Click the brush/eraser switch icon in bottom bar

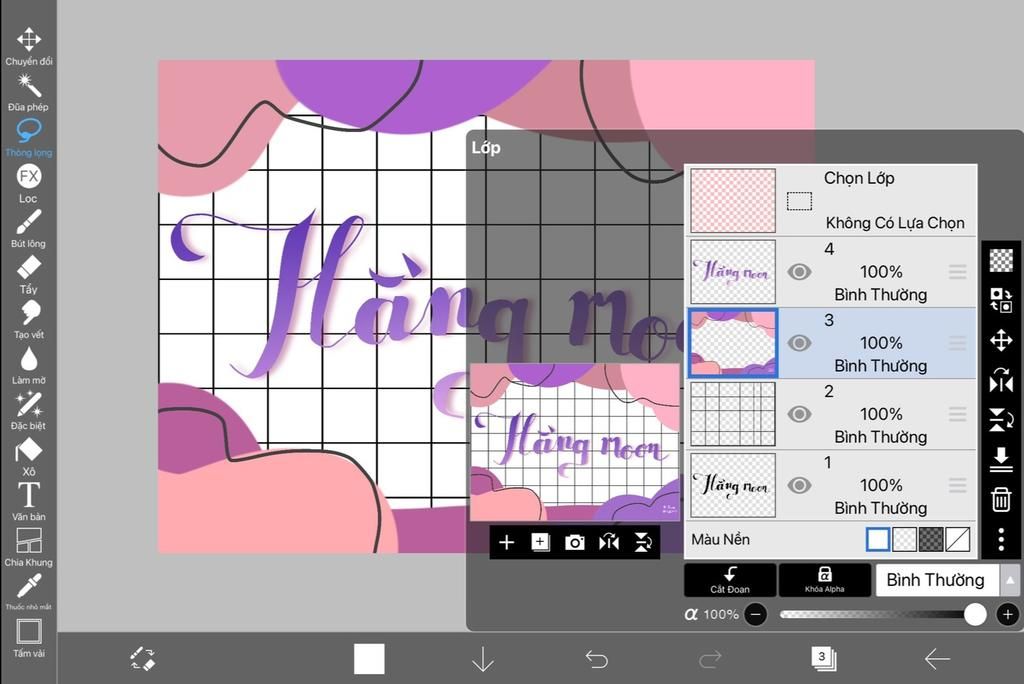pos(142,659)
